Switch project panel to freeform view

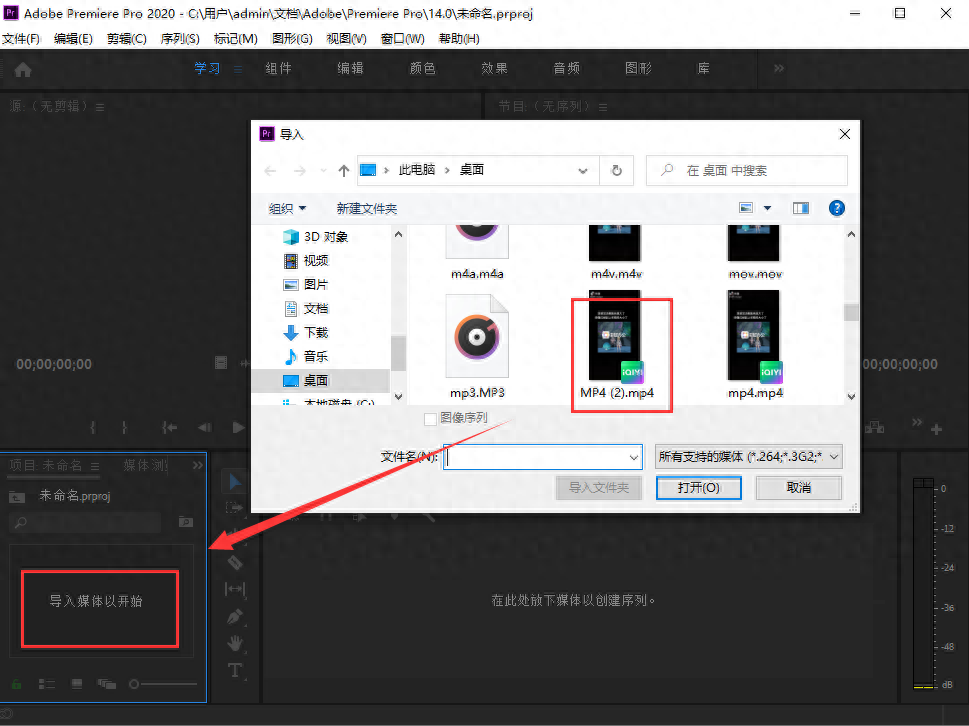pyautogui.click(x=106, y=684)
